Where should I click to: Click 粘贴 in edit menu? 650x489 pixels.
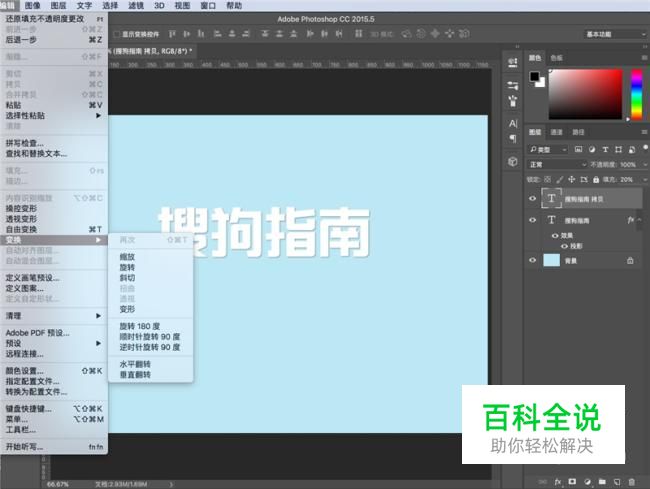[53, 105]
